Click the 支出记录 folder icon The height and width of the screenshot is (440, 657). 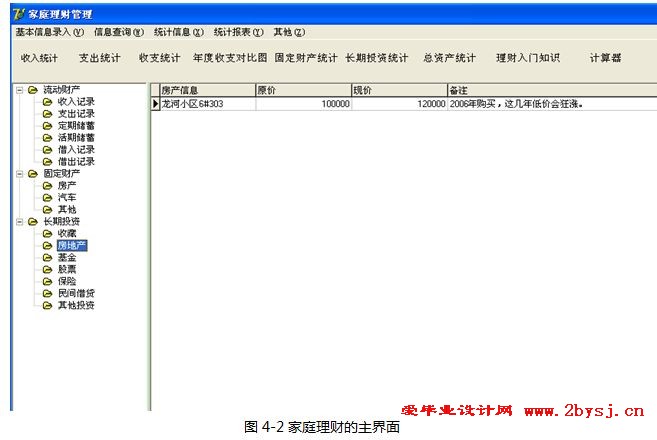coord(47,114)
